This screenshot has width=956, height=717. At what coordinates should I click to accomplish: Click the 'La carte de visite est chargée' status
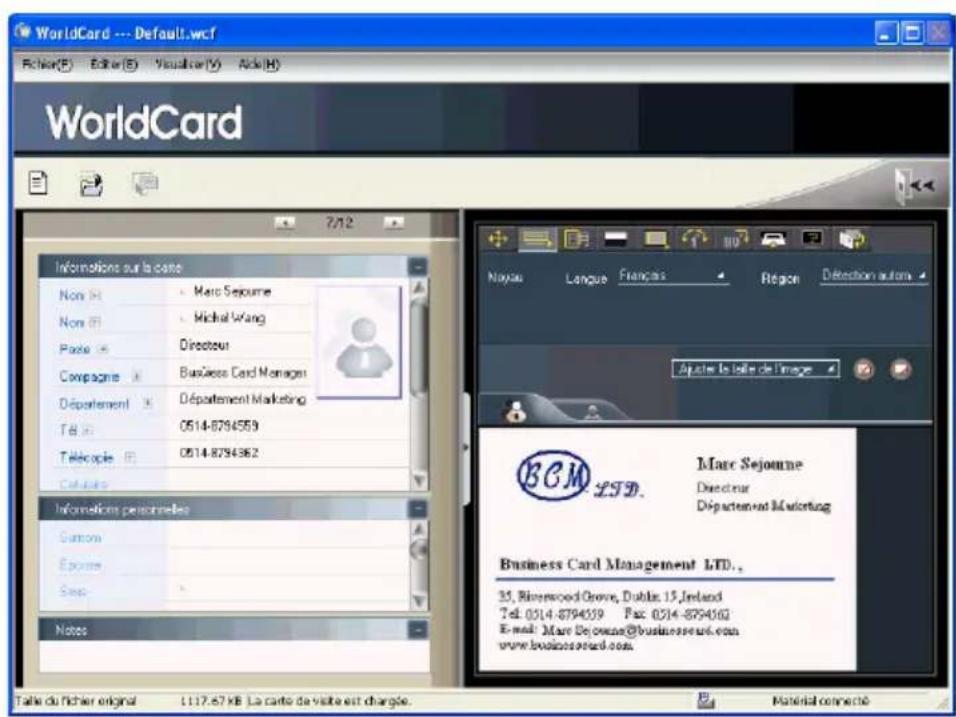pos(329,701)
